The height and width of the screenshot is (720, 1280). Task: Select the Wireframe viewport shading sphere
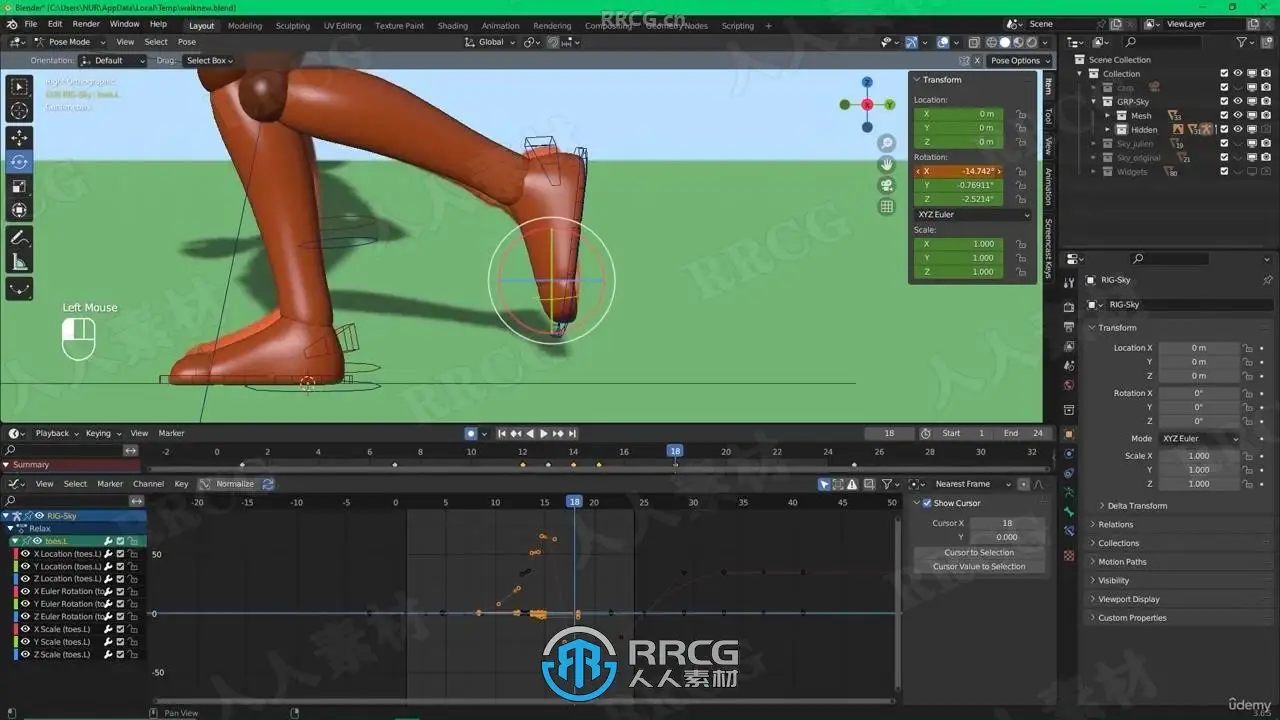(x=992, y=42)
